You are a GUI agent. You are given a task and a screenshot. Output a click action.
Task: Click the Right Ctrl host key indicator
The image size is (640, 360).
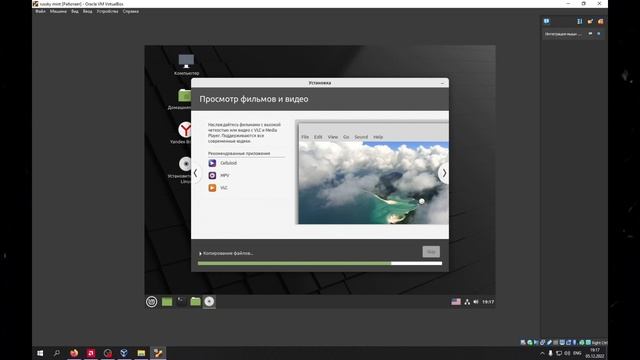(x=599, y=342)
